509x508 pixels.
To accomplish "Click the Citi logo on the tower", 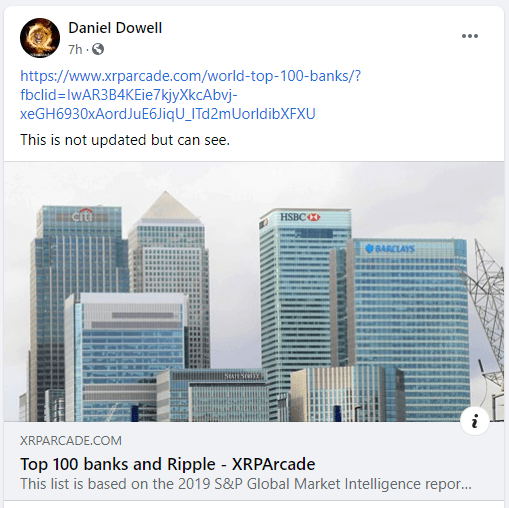I will click(x=82, y=216).
